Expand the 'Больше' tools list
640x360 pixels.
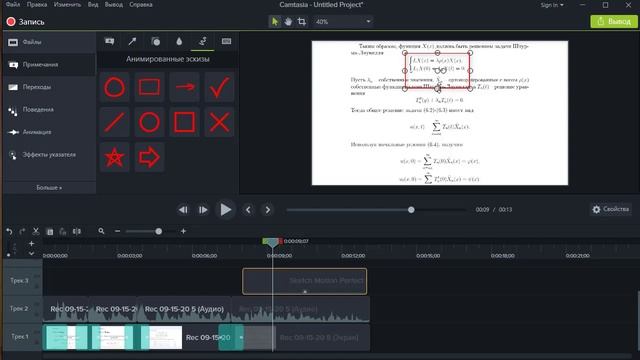pyautogui.click(x=49, y=188)
